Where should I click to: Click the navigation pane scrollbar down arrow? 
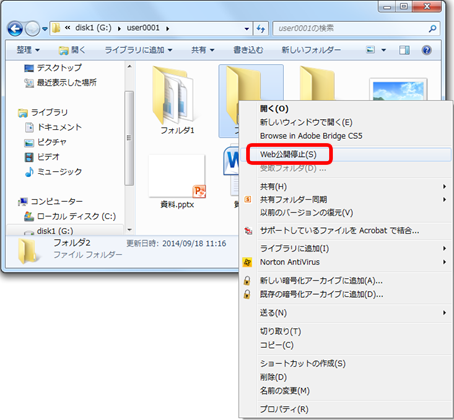point(129,230)
